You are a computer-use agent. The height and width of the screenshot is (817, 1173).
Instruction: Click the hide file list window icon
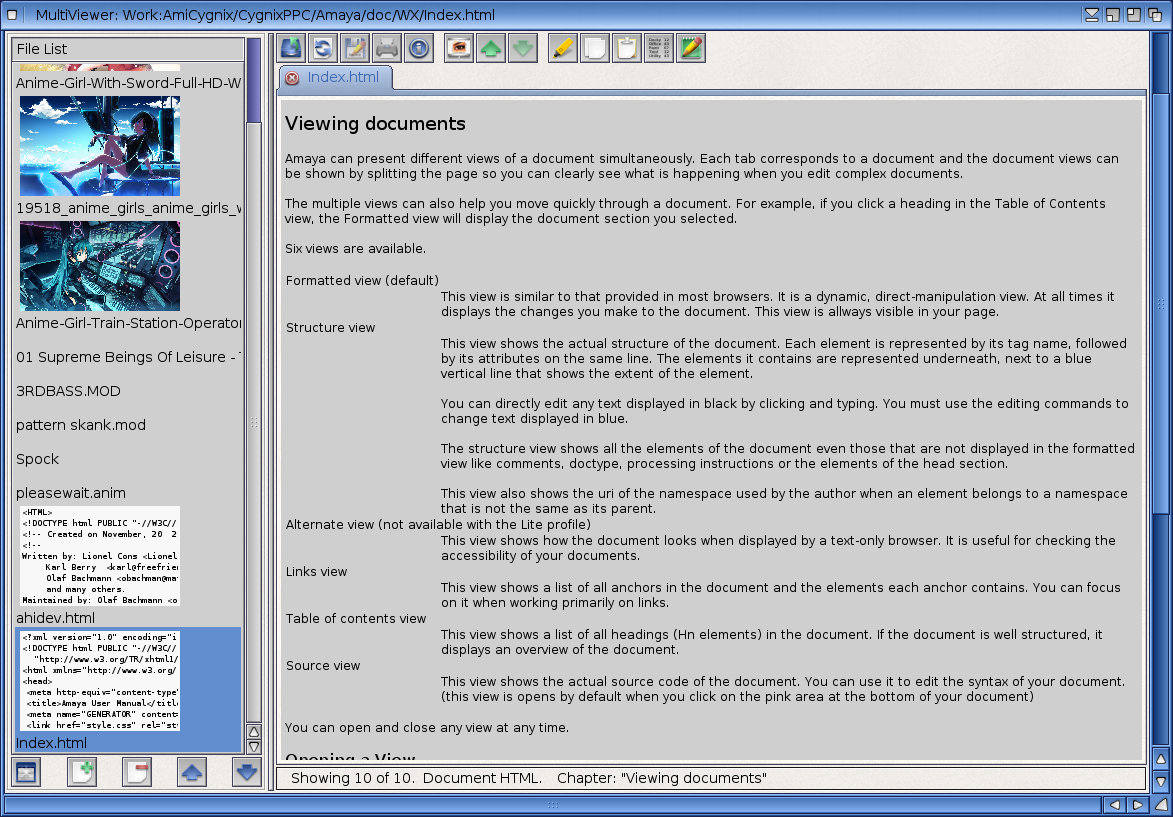27,771
